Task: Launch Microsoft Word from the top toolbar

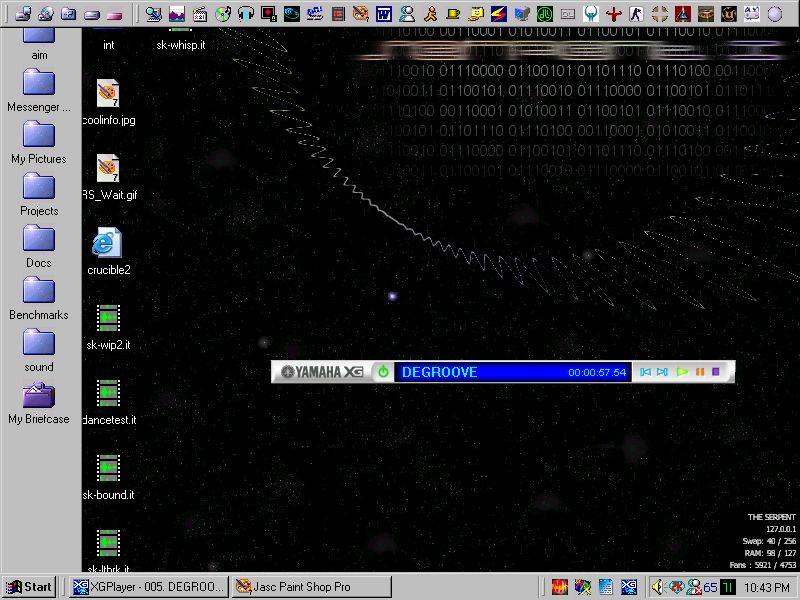Action: [x=384, y=14]
